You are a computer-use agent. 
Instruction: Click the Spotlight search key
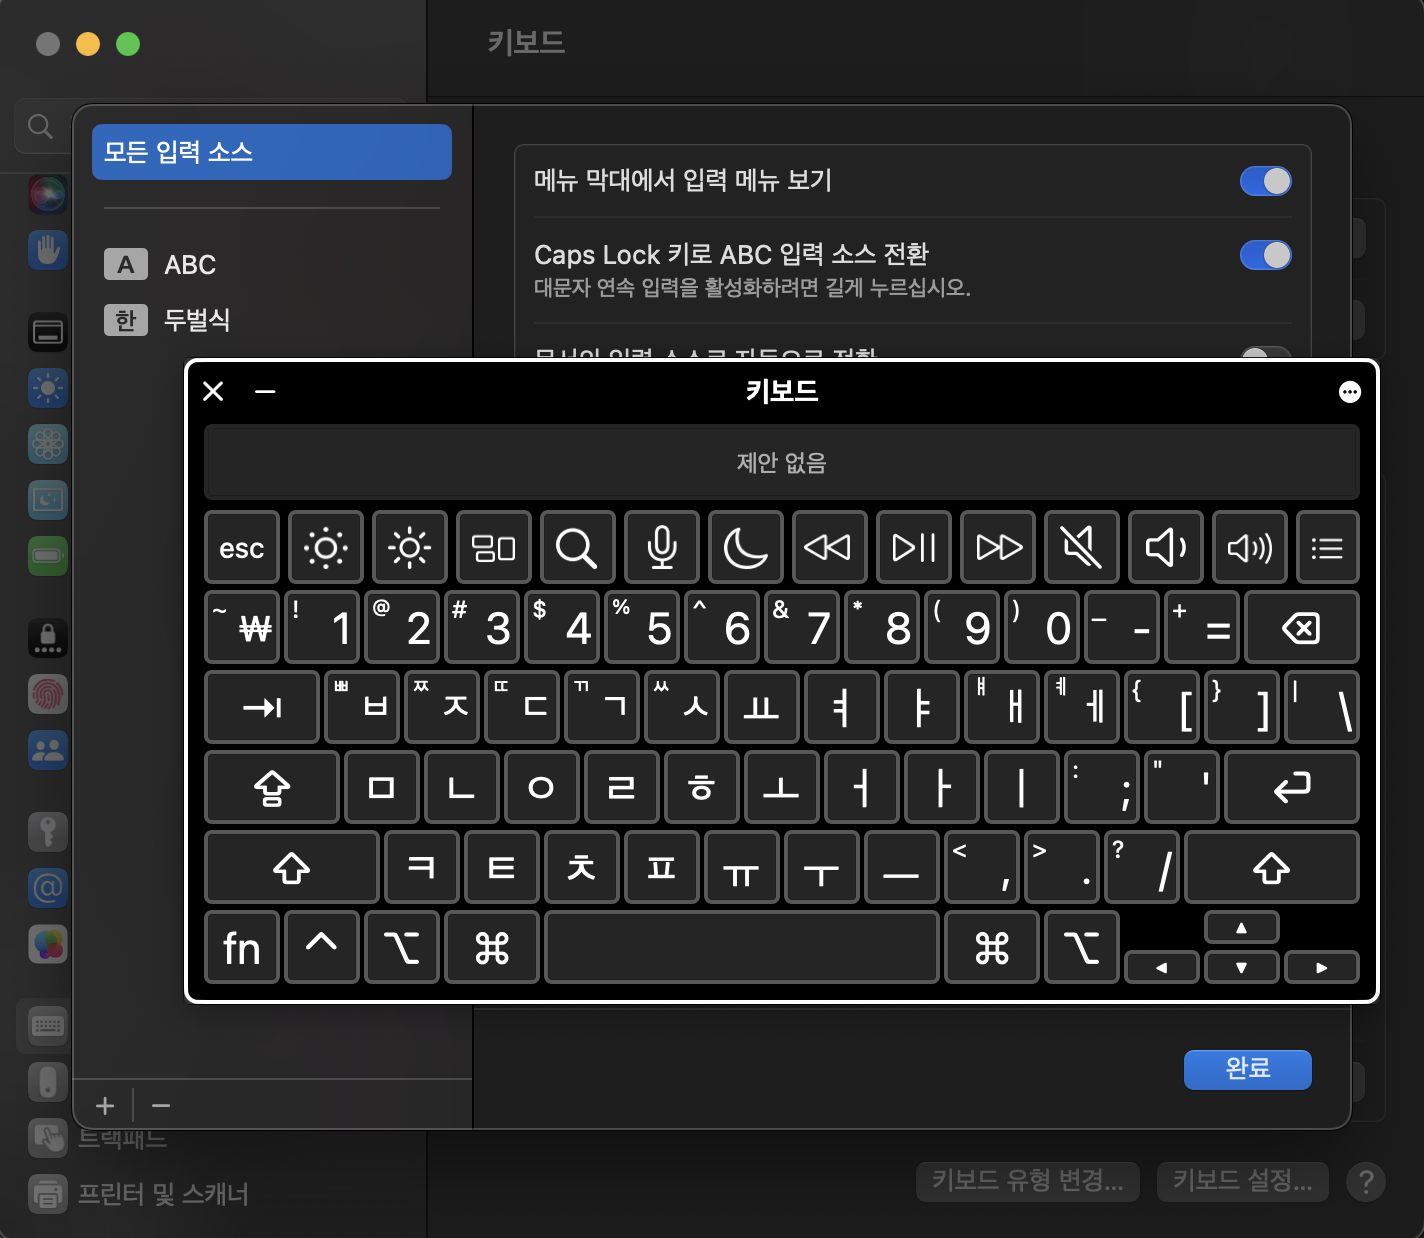point(578,547)
